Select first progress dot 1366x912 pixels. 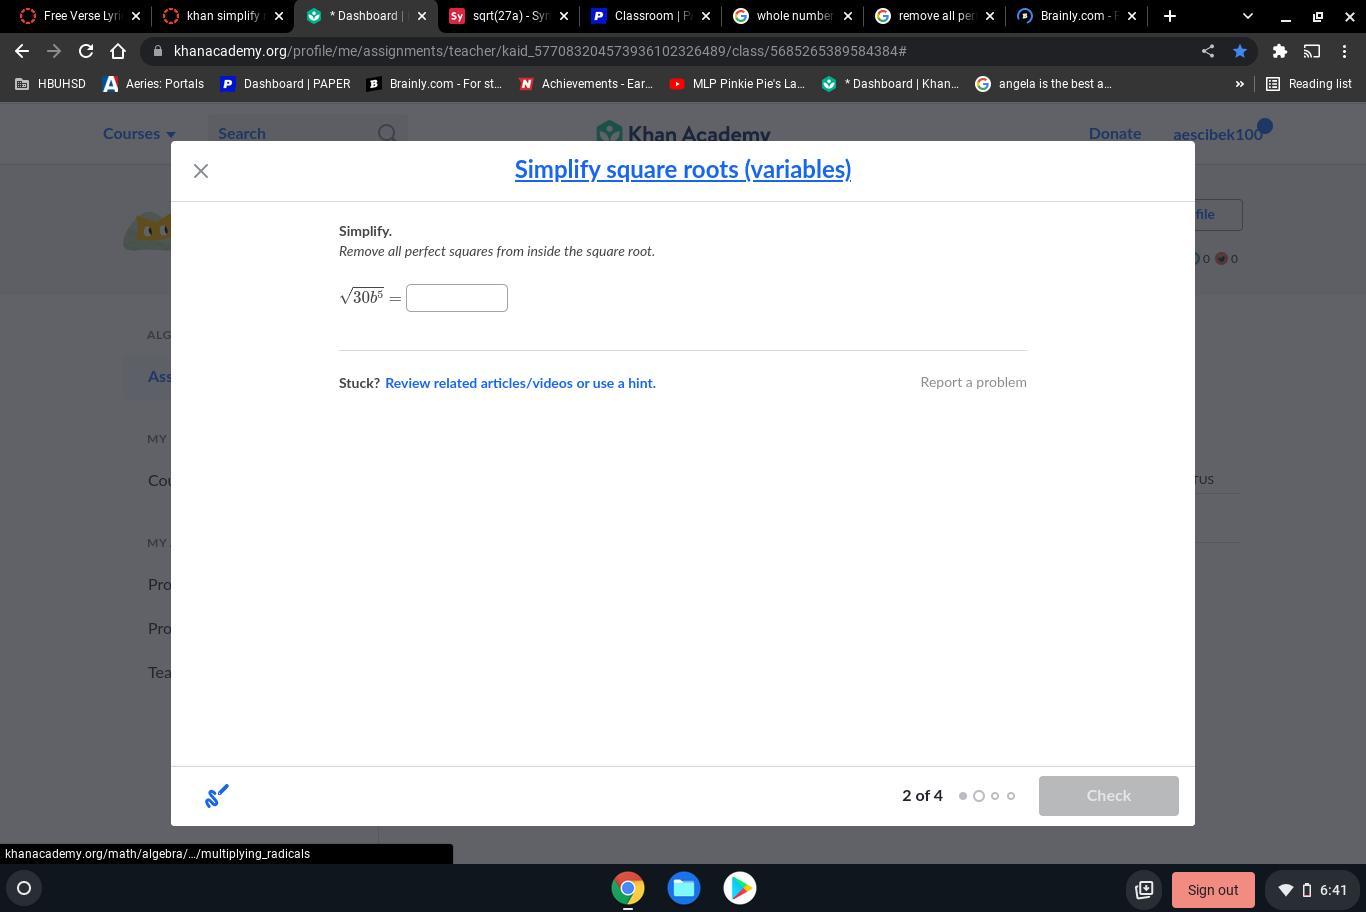coord(963,796)
